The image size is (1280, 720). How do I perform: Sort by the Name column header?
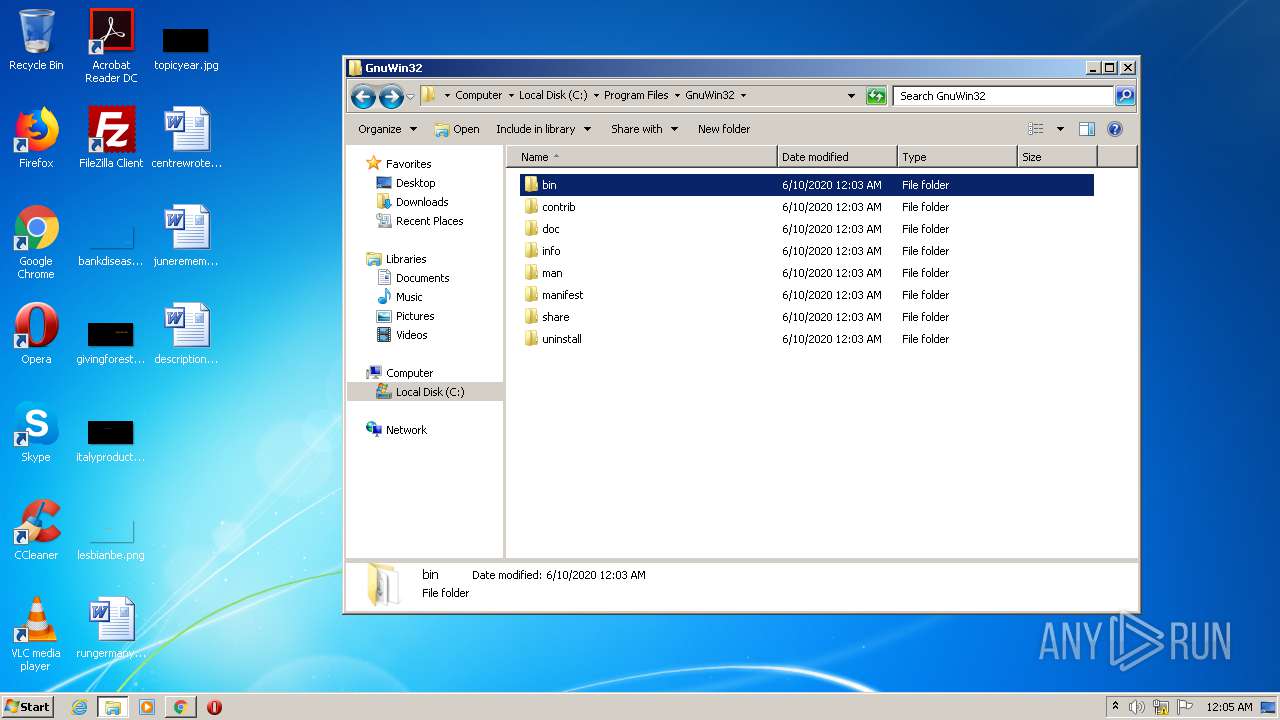(642, 157)
